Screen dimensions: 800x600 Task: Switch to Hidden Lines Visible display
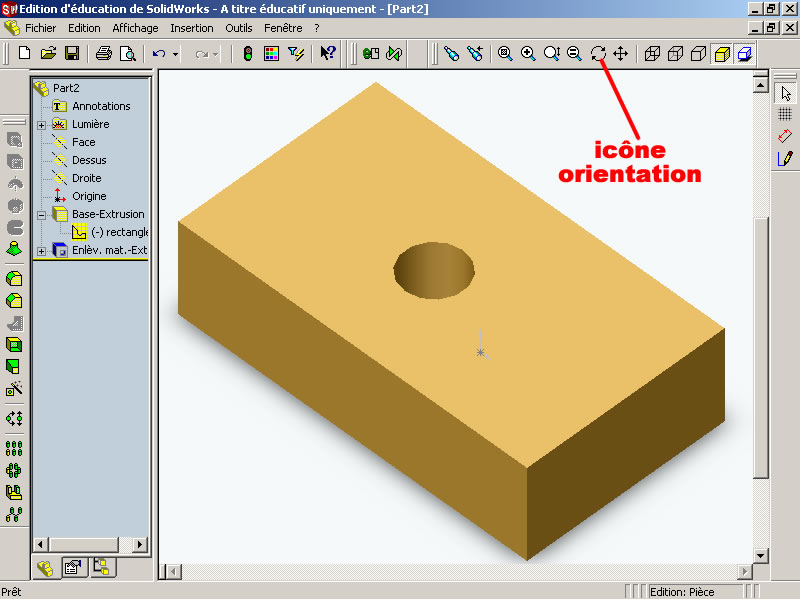(x=675, y=53)
